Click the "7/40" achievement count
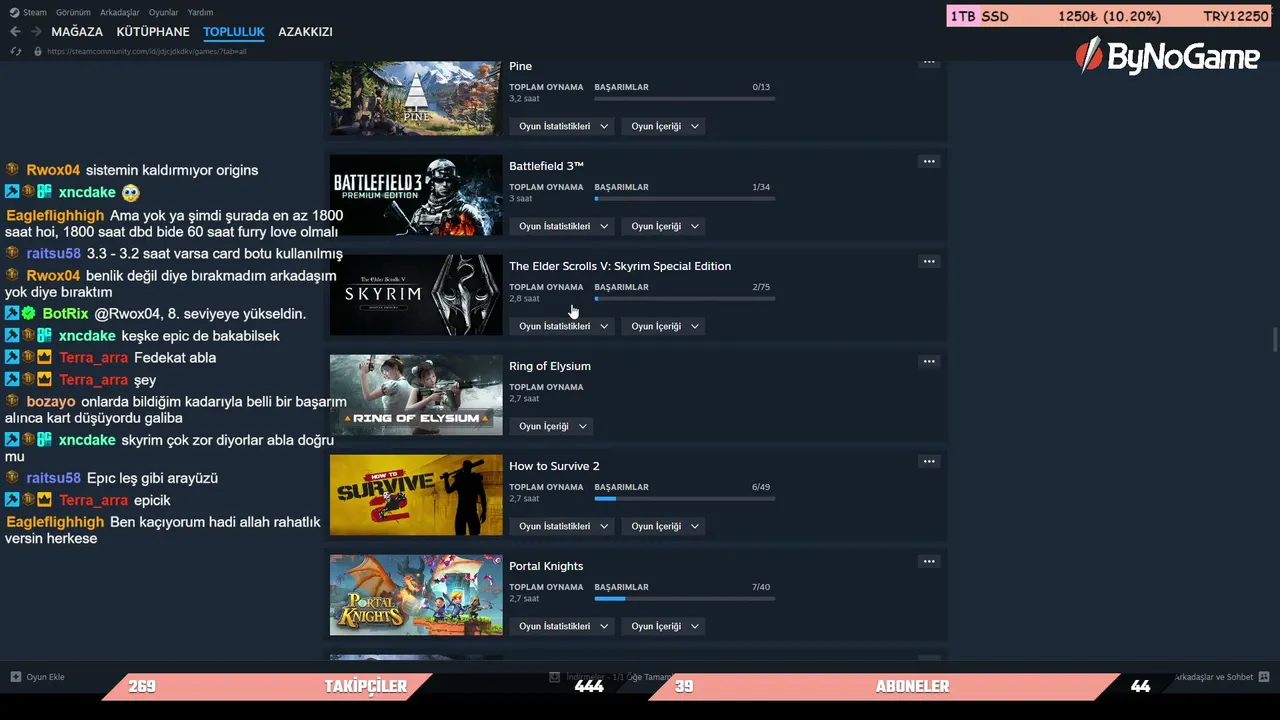 [x=761, y=587]
